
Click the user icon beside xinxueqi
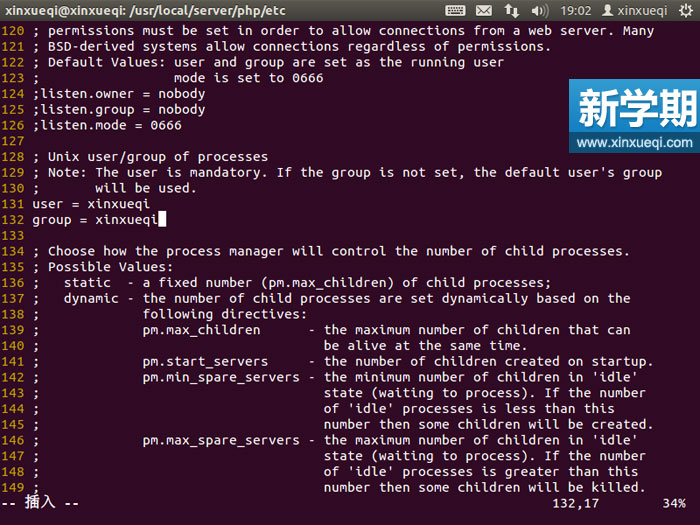click(x=607, y=10)
